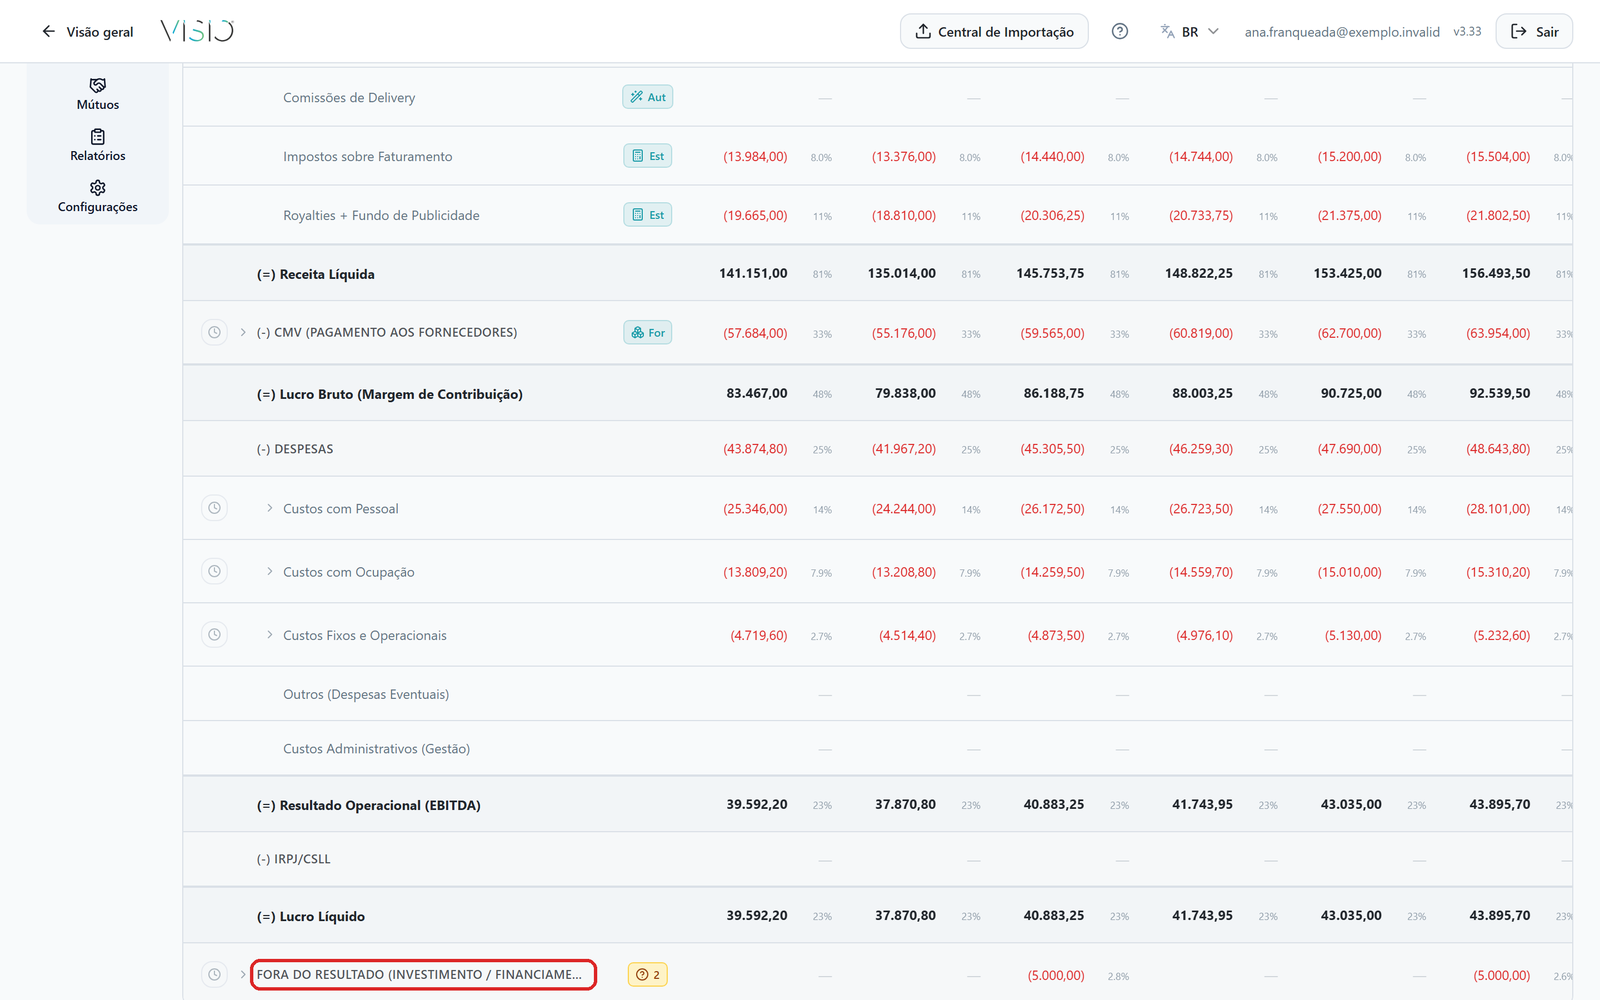The image size is (1600, 1000).
Task: Click Custos Administrativos (Gestão) label
Action: pyautogui.click(x=376, y=748)
